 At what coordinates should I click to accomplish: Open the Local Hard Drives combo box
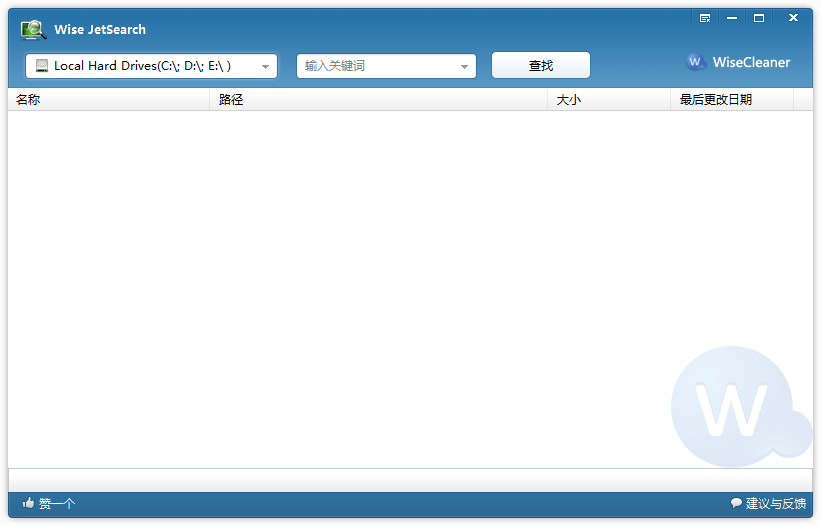(151, 66)
